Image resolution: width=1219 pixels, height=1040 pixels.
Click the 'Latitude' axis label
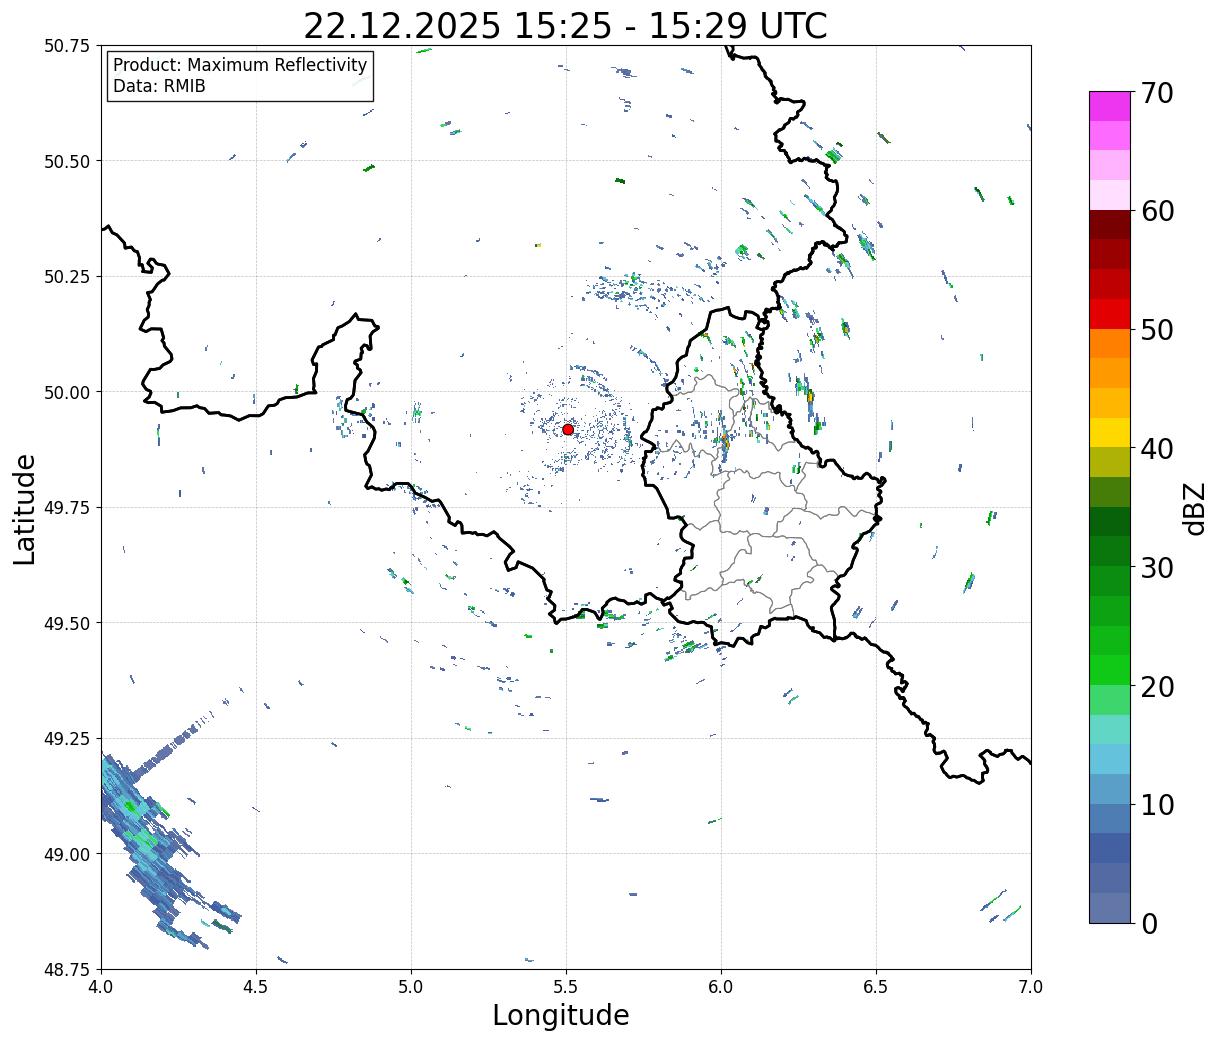[x=25, y=509]
